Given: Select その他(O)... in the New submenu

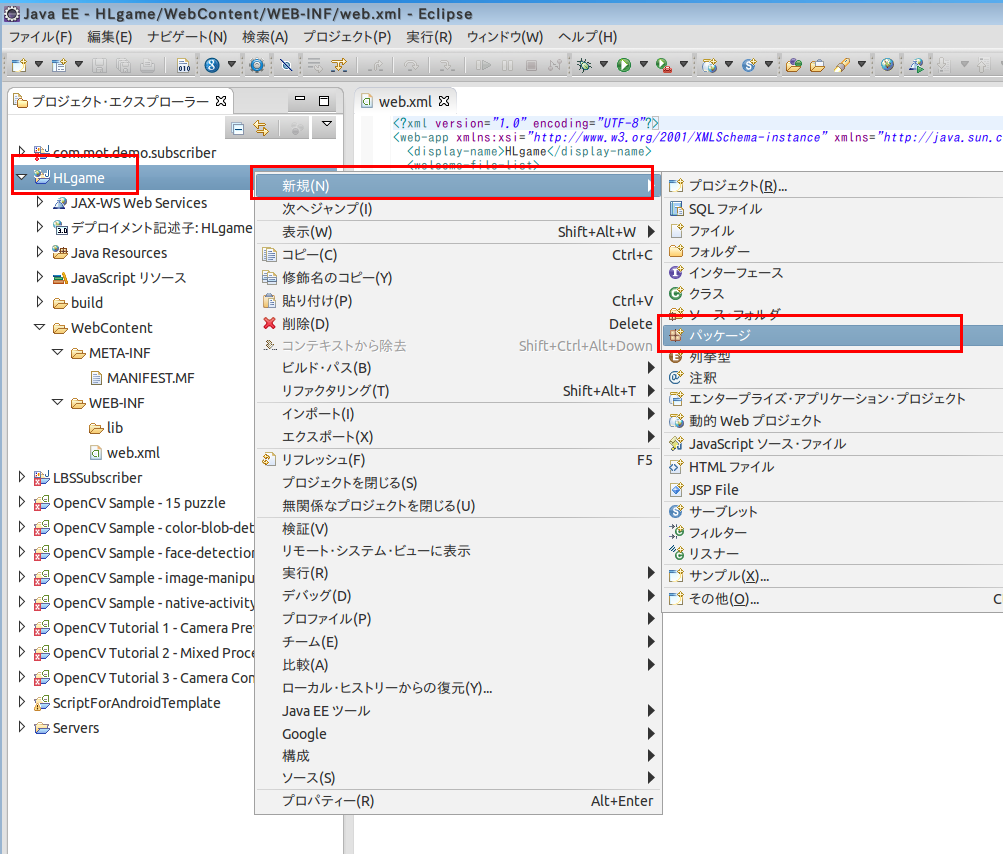Looking at the screenshot, I should (833, 599).
